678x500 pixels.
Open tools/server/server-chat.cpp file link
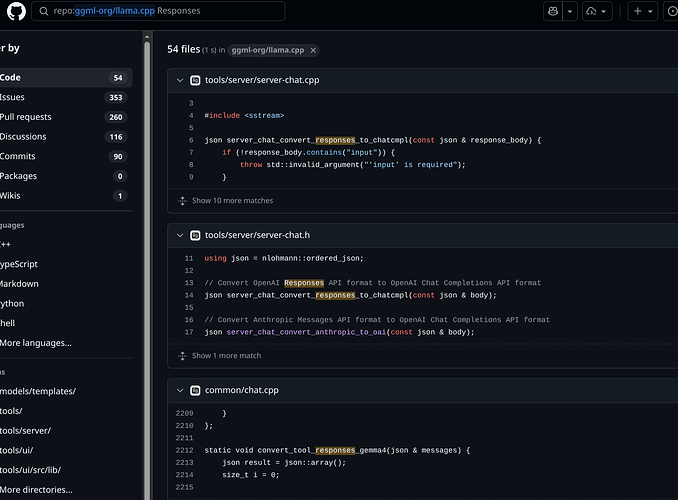coord(262,80)
